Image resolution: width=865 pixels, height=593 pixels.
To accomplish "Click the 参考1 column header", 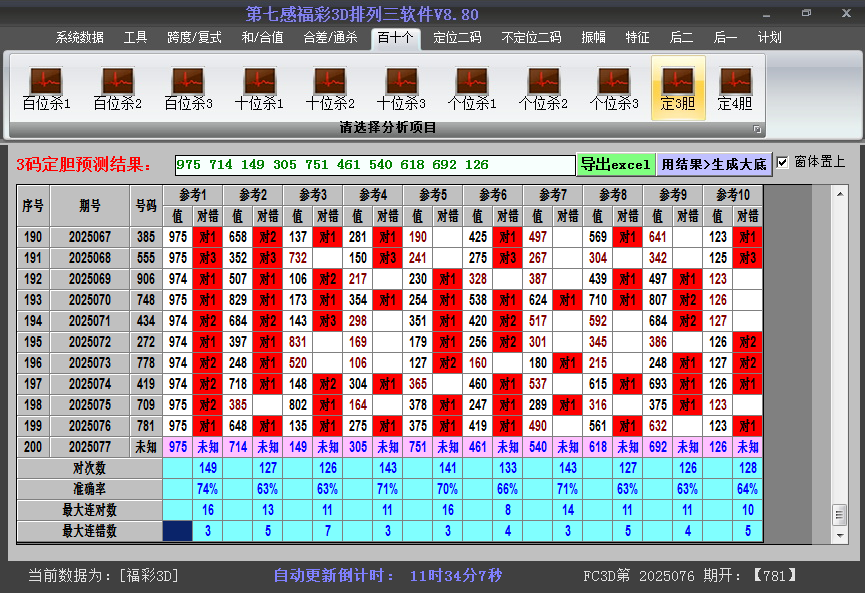I will (x=193, y=195).
